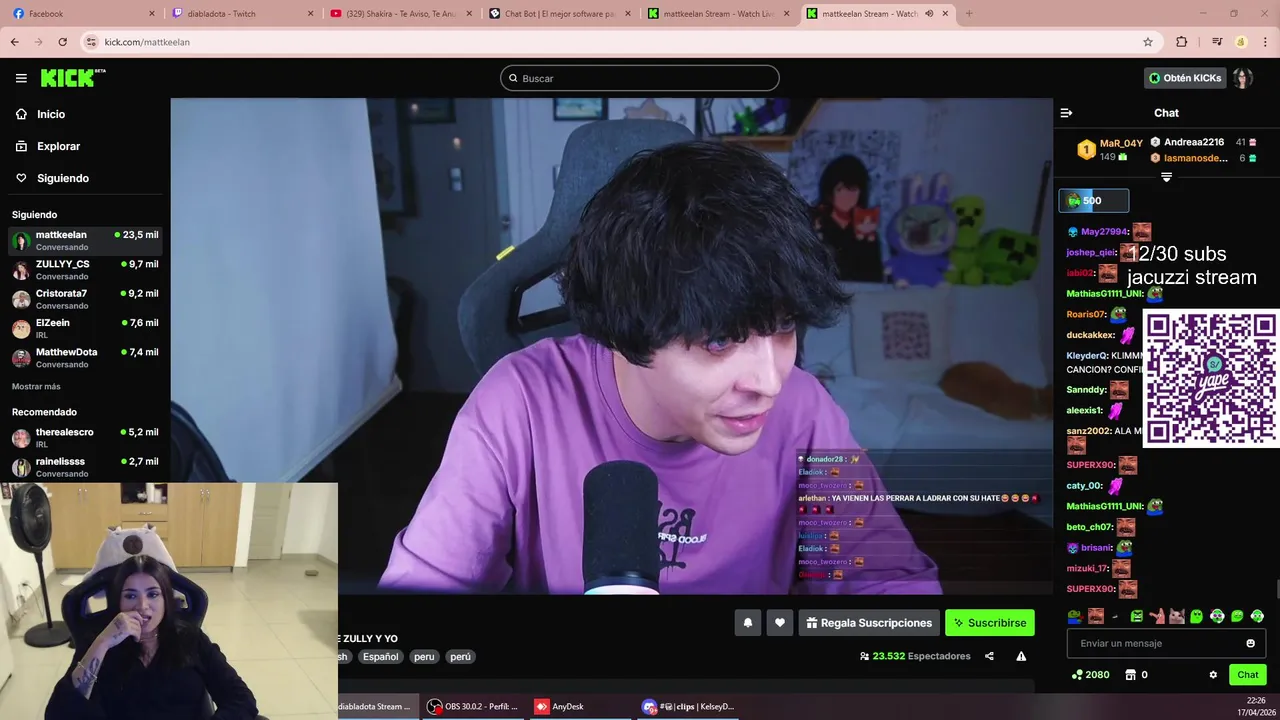This screenshot has height=720, width=1280.
Task: Click the 23.532 Espectadores viewer count
Action: coord(915,656)
